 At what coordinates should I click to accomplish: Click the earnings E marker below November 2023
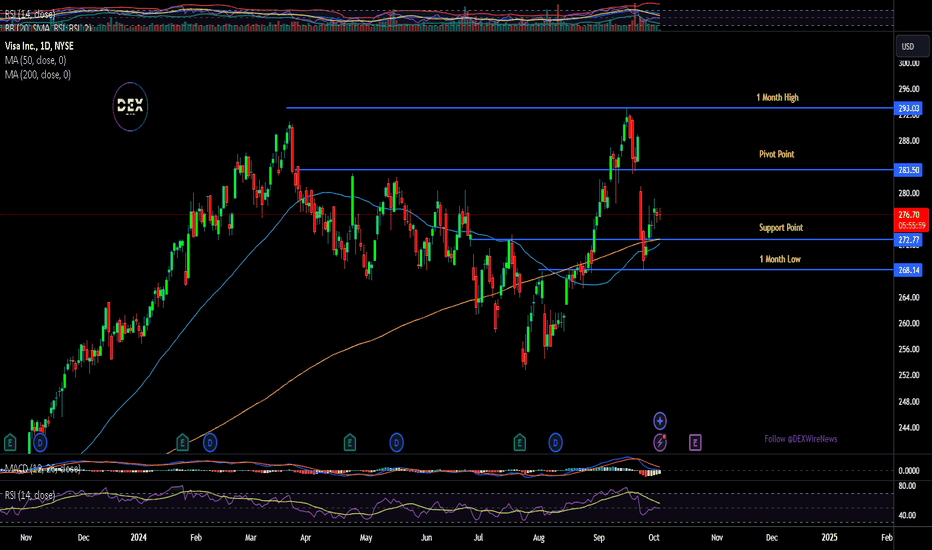[x=10, y=442]
